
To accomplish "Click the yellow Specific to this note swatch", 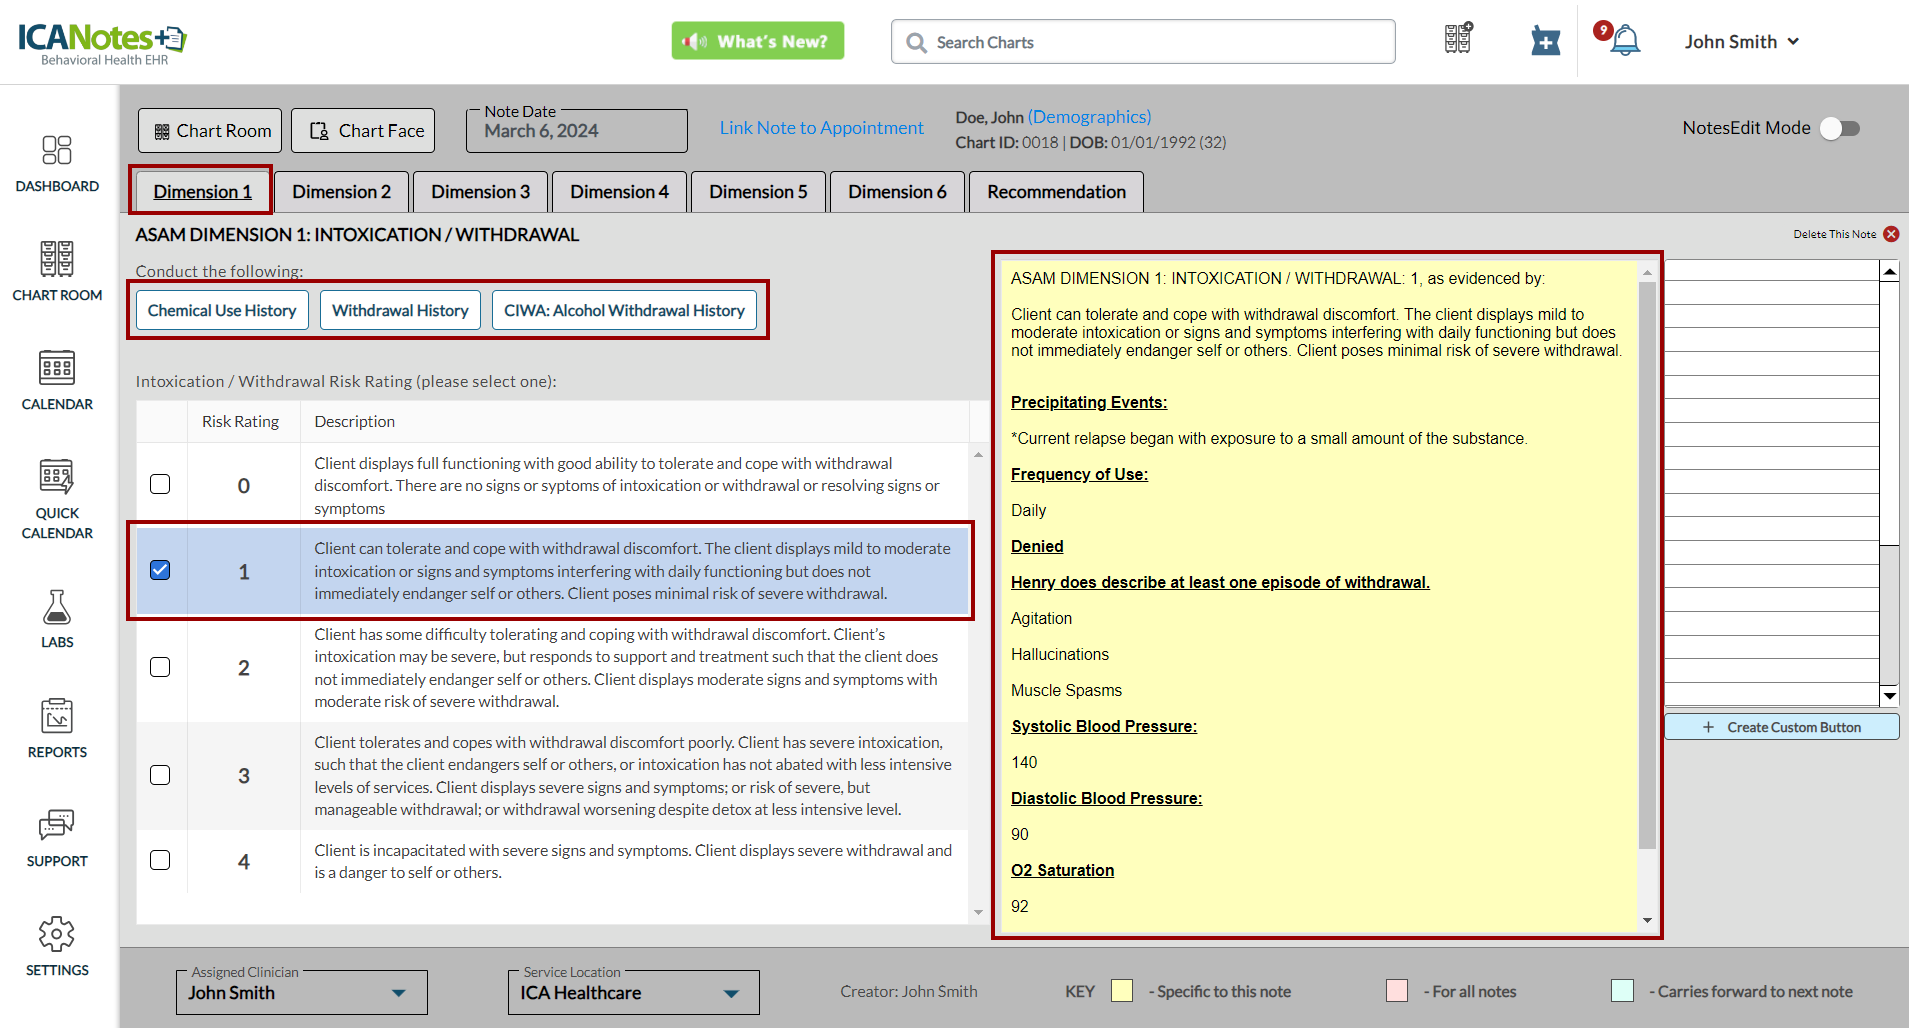I will [1122, 991].
